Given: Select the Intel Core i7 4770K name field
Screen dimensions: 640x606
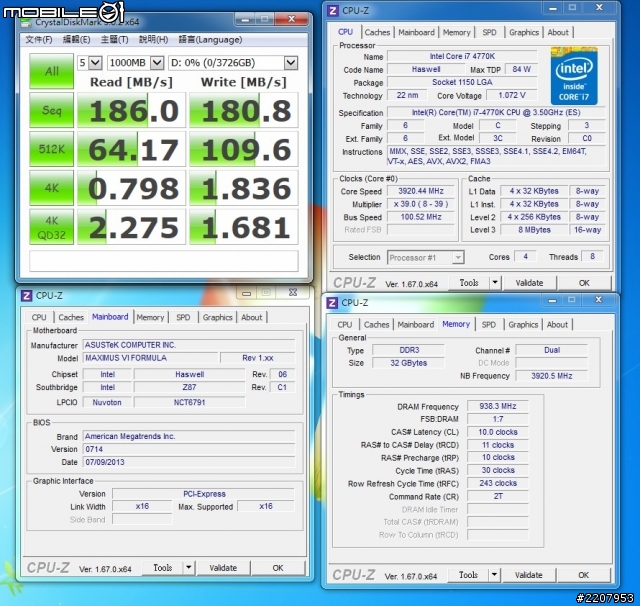Looking at the screenshot, I should point(462,56).
